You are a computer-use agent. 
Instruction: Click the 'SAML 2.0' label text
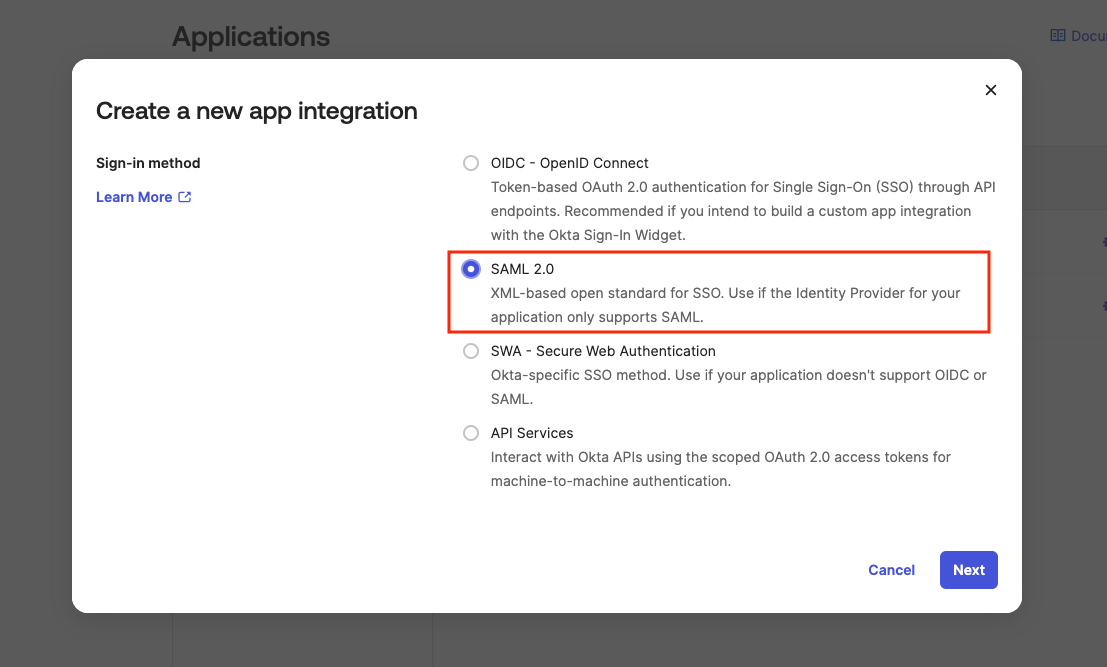(522, 269)
